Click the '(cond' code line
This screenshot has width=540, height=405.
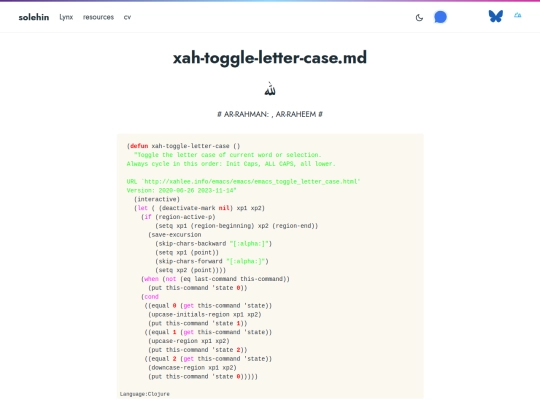[x=150, y=297]
